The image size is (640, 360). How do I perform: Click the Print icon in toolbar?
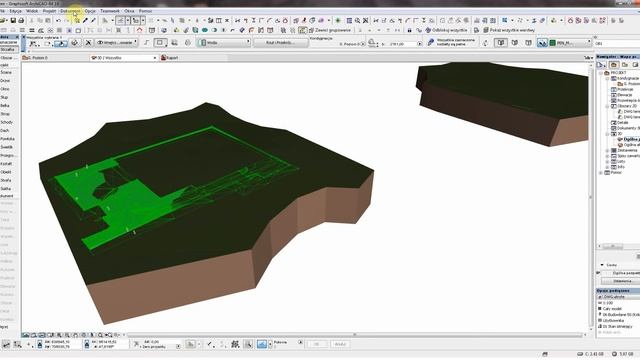tap(21, 20)
